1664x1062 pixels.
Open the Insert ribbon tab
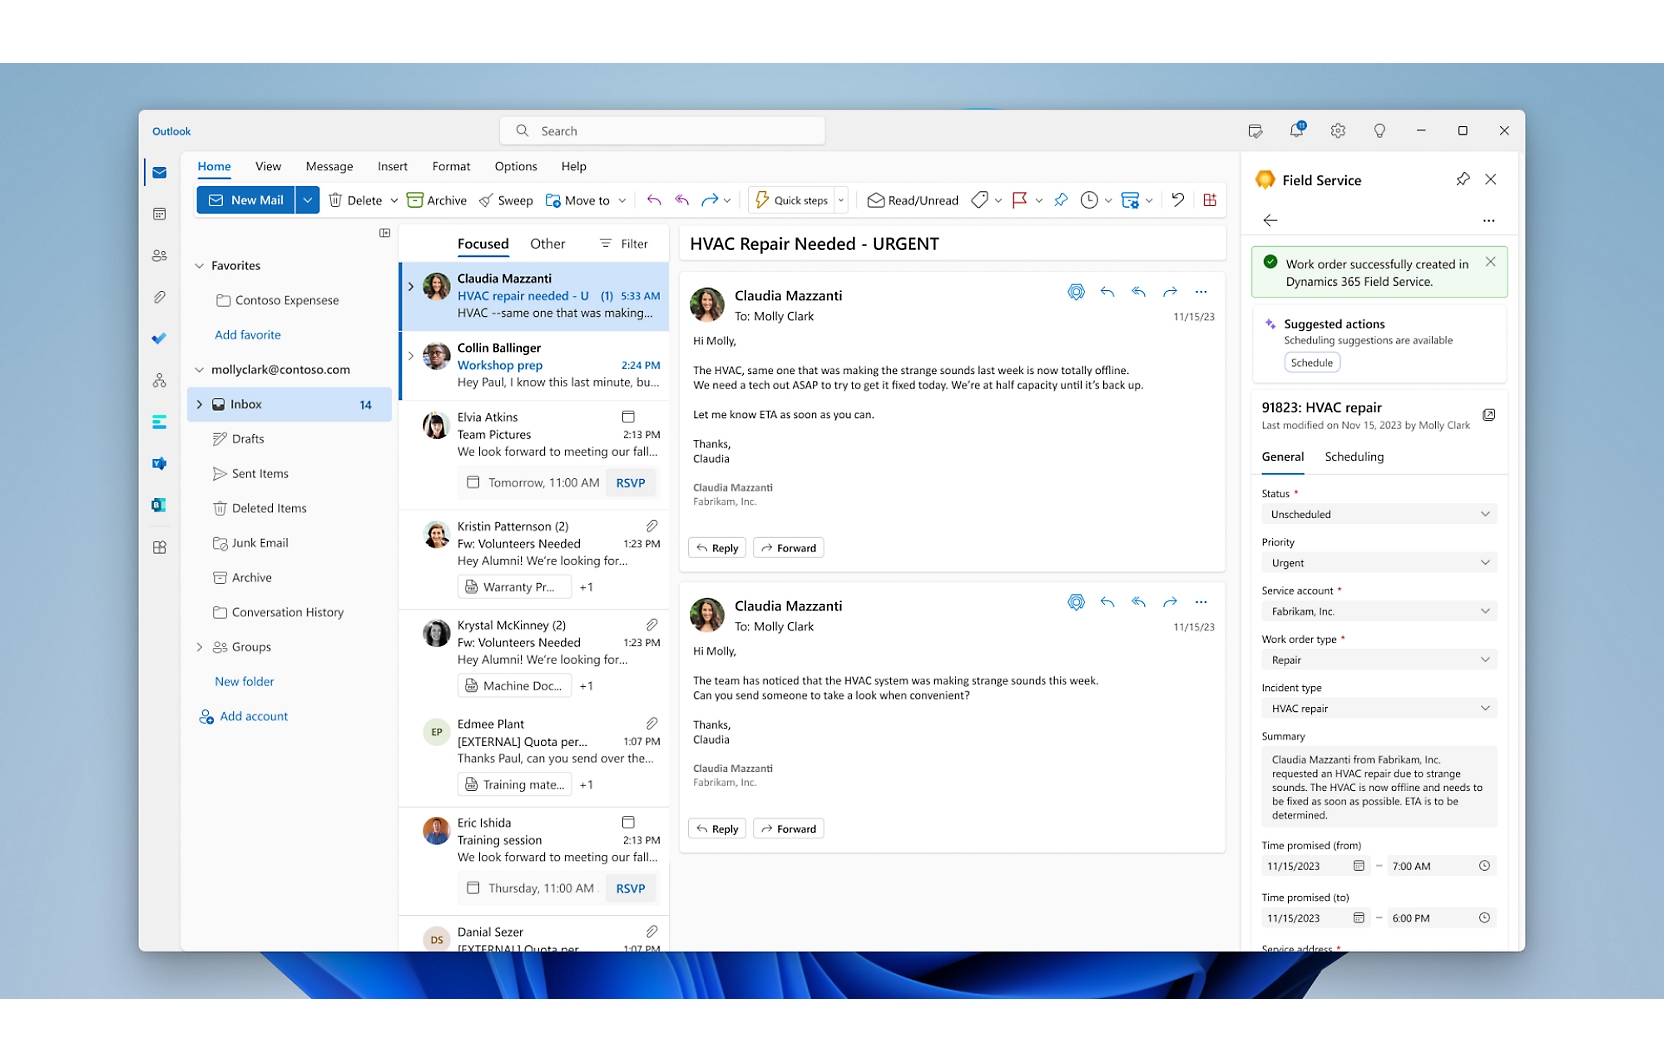(392, 167)
